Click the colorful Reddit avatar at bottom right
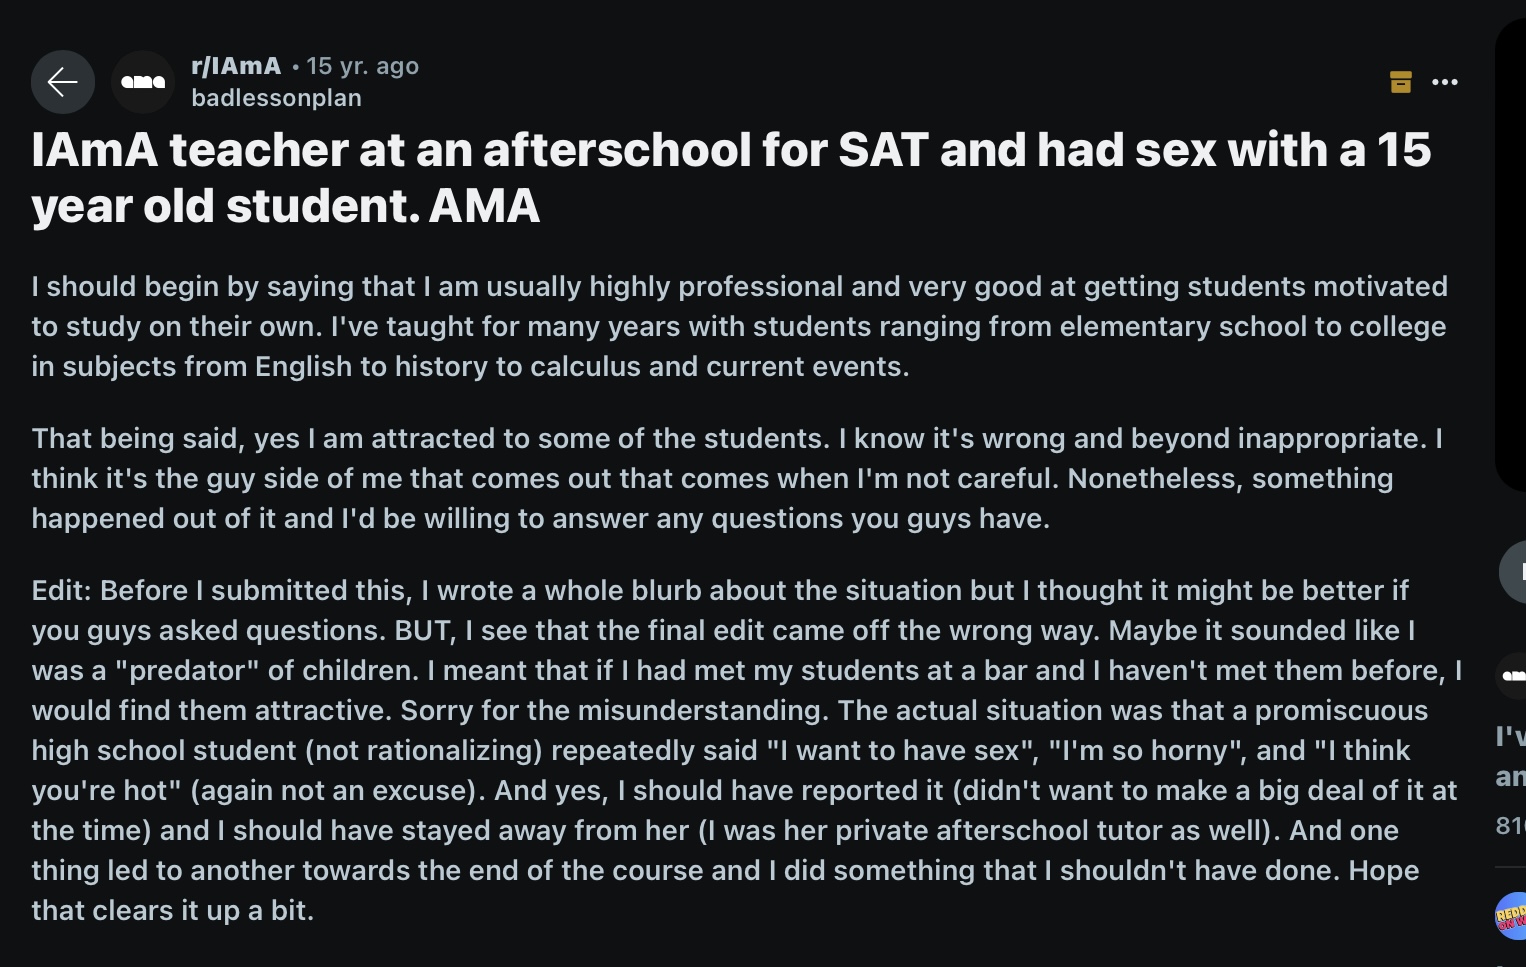 1511,916
